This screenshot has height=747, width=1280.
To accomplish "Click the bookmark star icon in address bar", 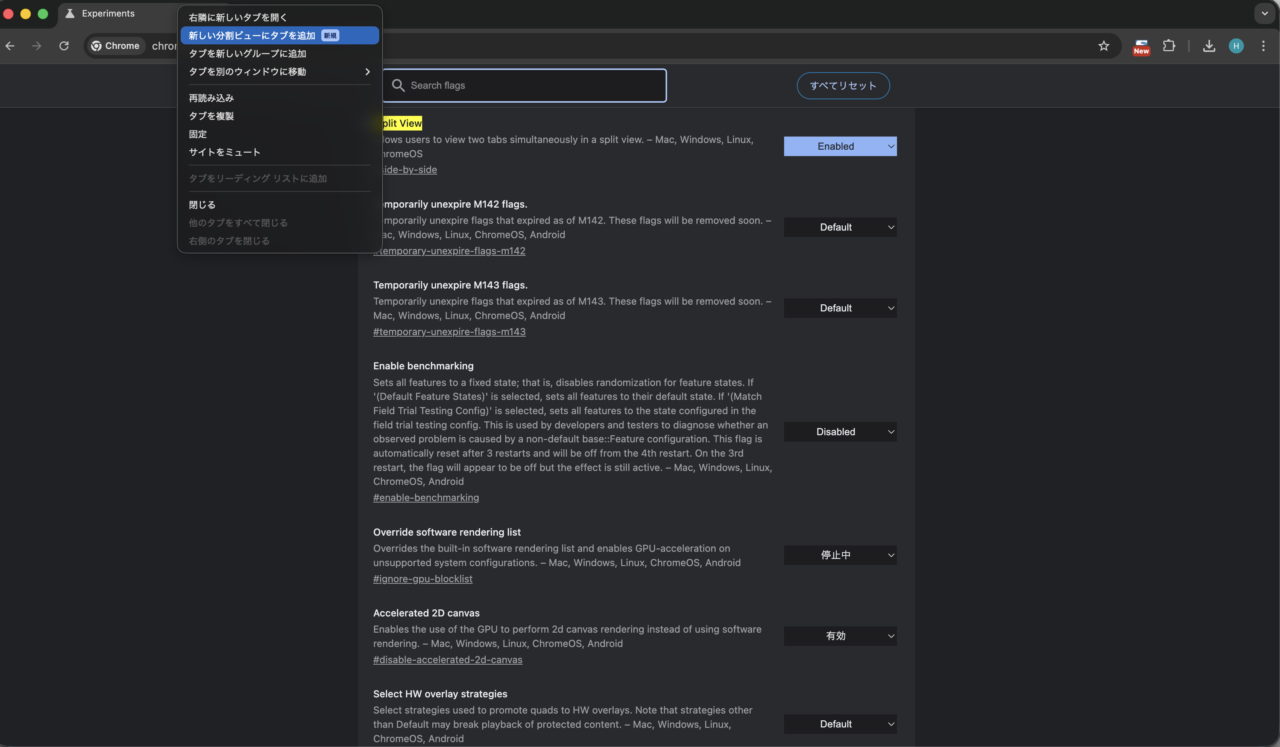I will [x=1104, y=46].
